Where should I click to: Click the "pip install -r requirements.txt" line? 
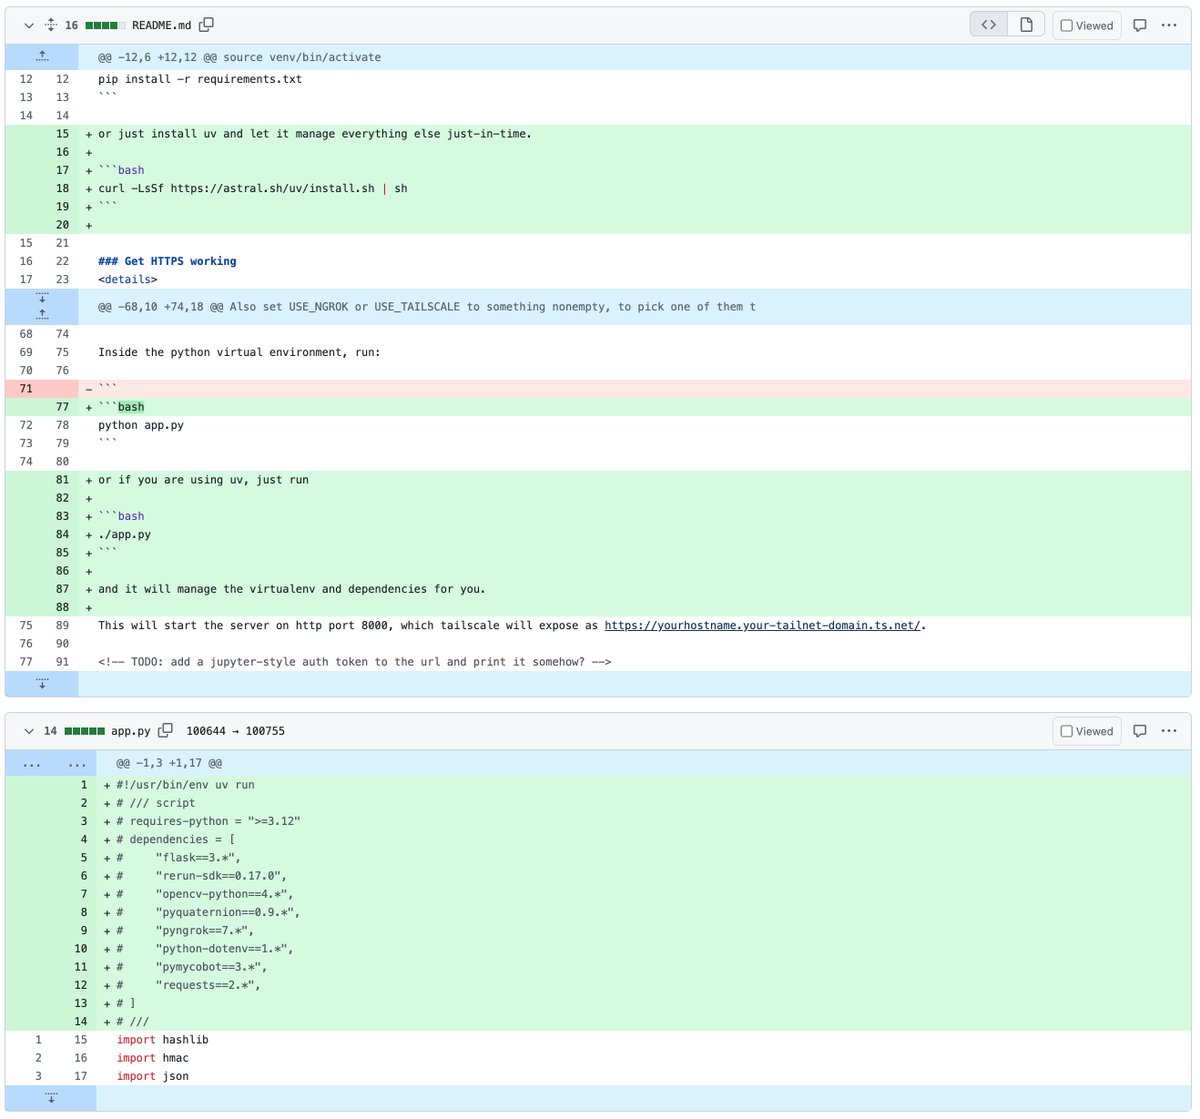click(200, 79)
